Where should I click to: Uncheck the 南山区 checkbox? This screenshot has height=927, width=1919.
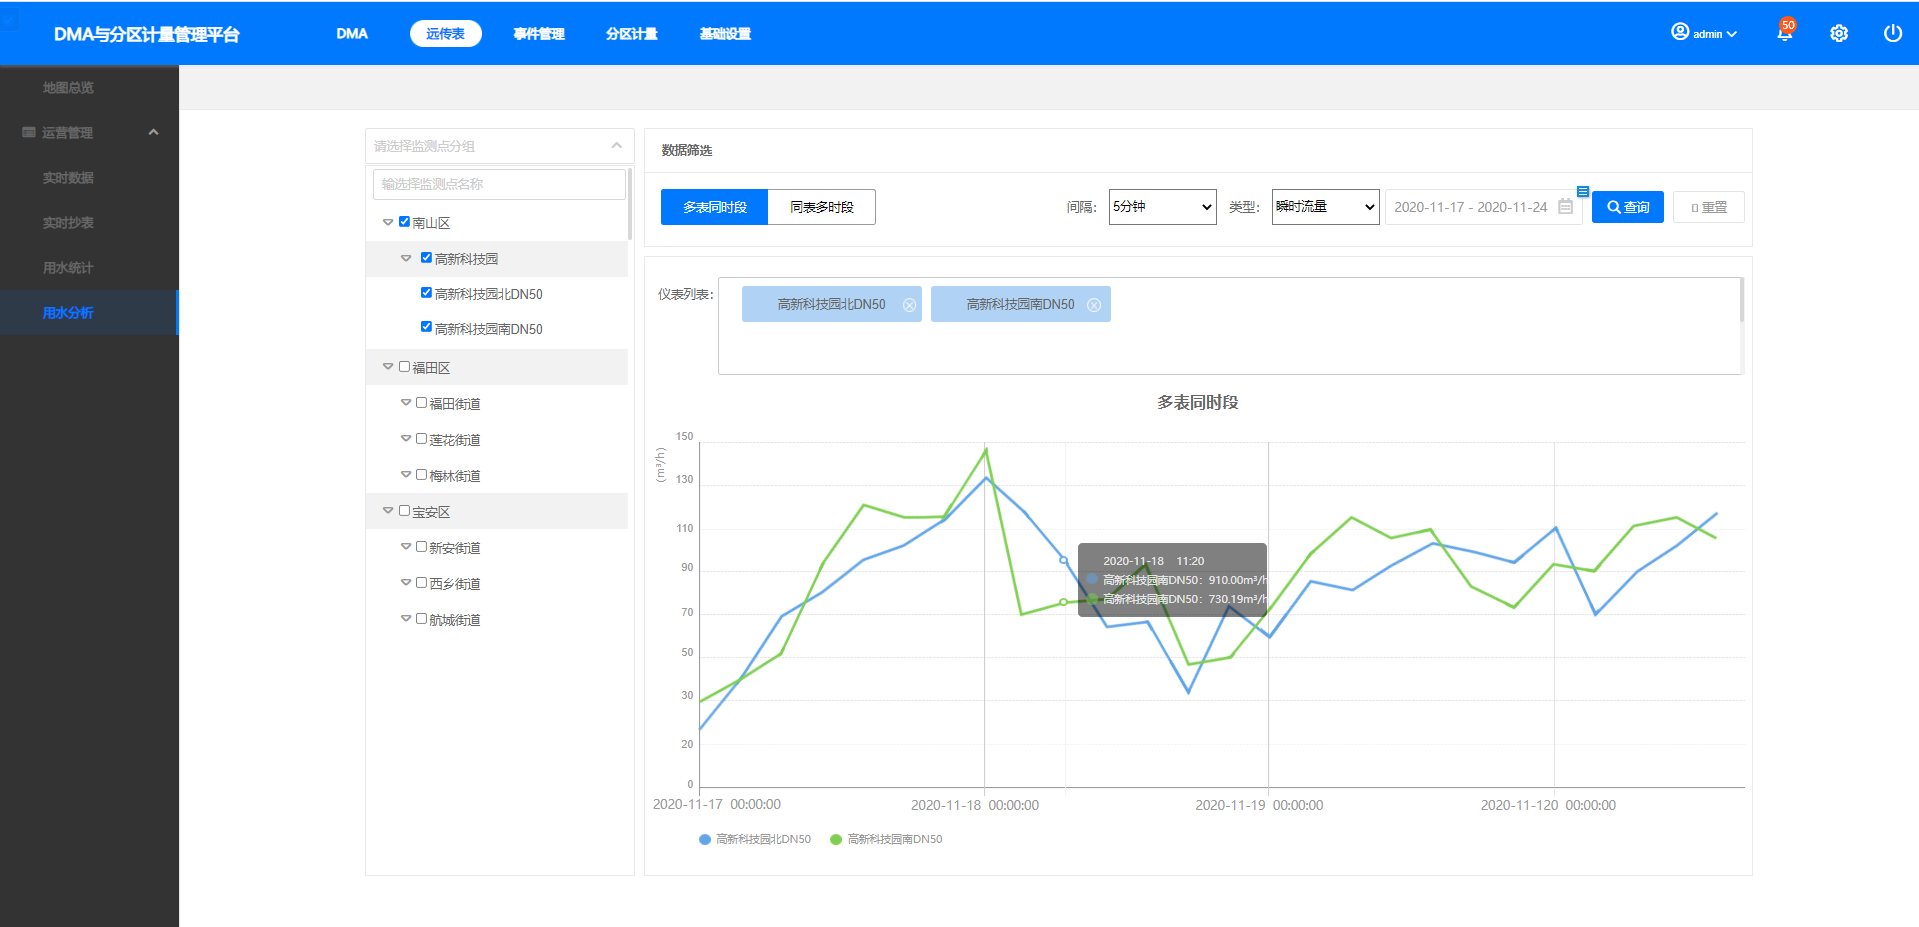click(x=404, y=222)
